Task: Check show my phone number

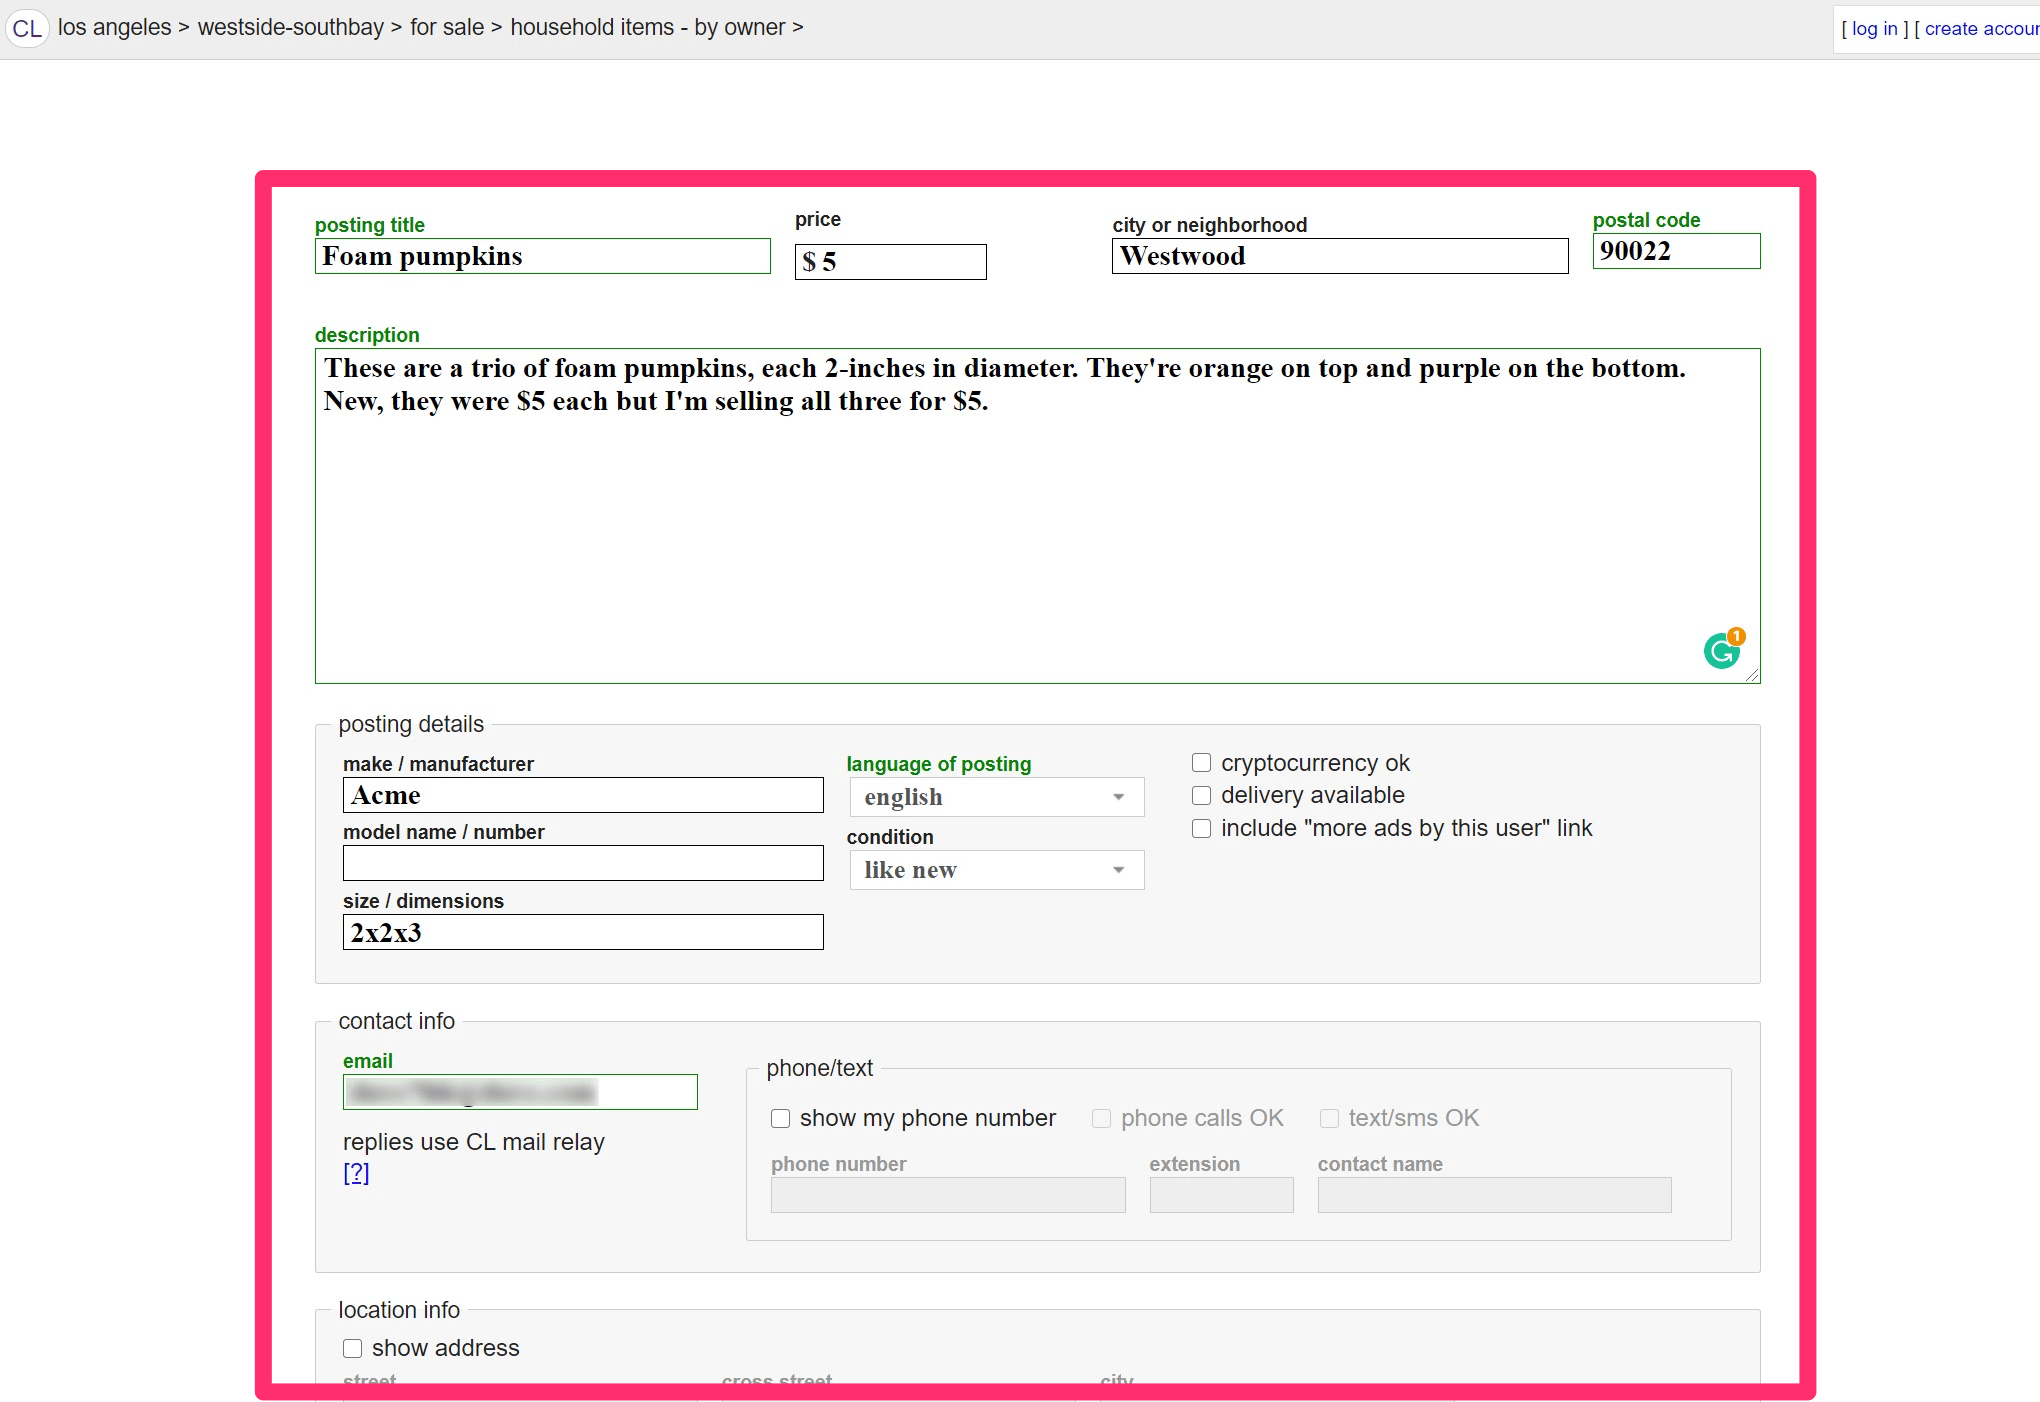Action: [781, 1118]
